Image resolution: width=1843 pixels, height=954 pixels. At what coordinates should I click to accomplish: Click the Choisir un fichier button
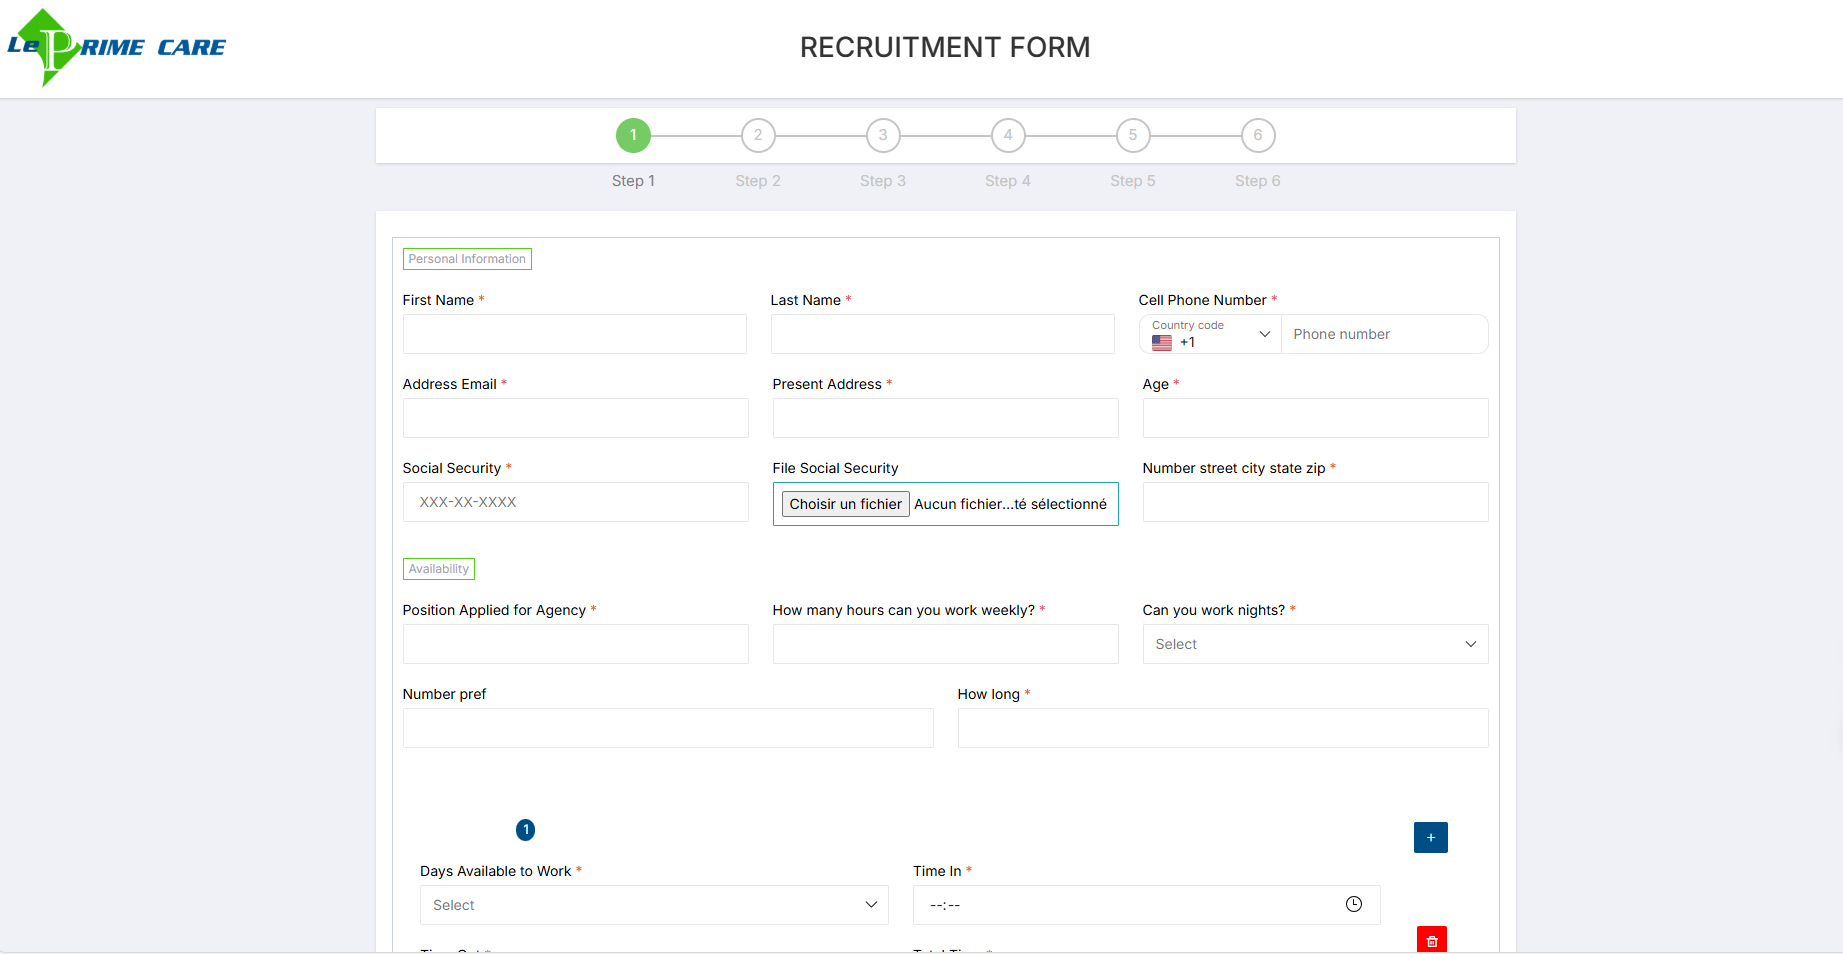coord(845,504)
